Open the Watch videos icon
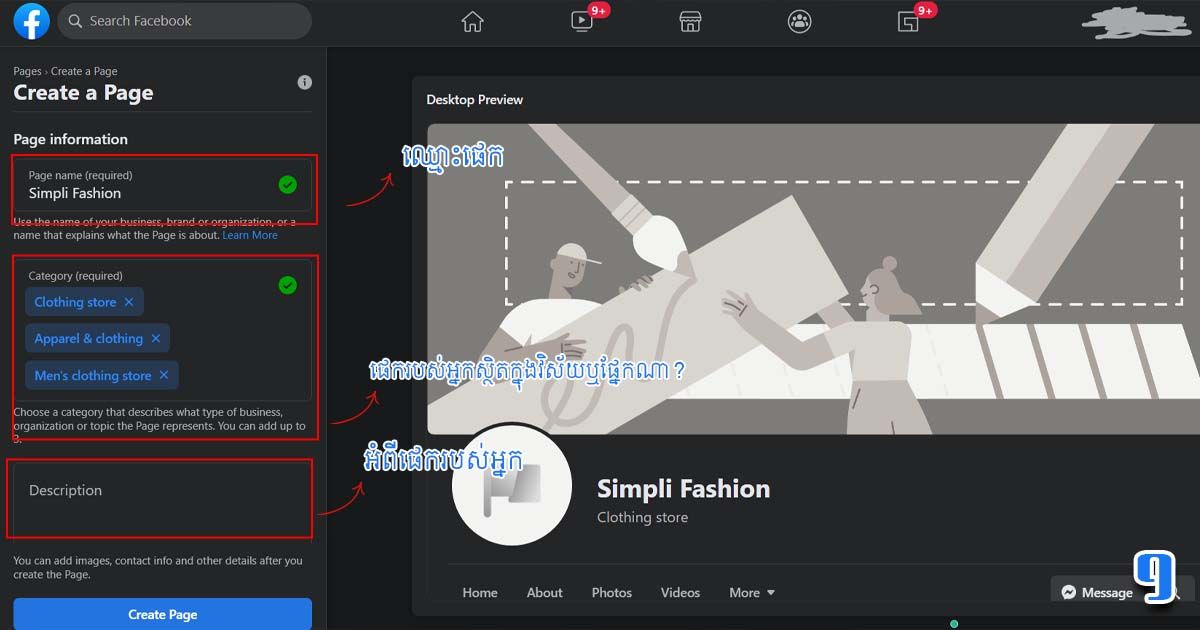The height and width of the screenshot is (630, 1200). click(x=582, y=22)
